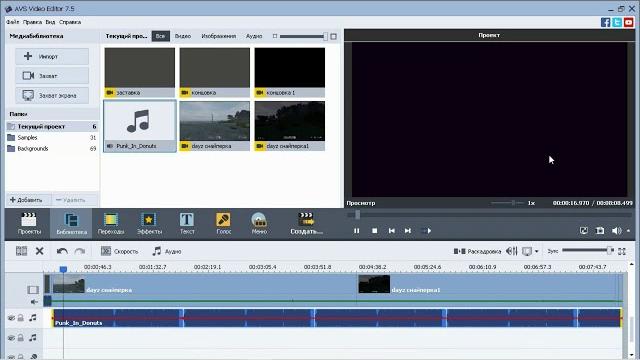Open the Меню disc menu section
The height and width of the screenshot is (360, 640).
(x=259, y=224)
